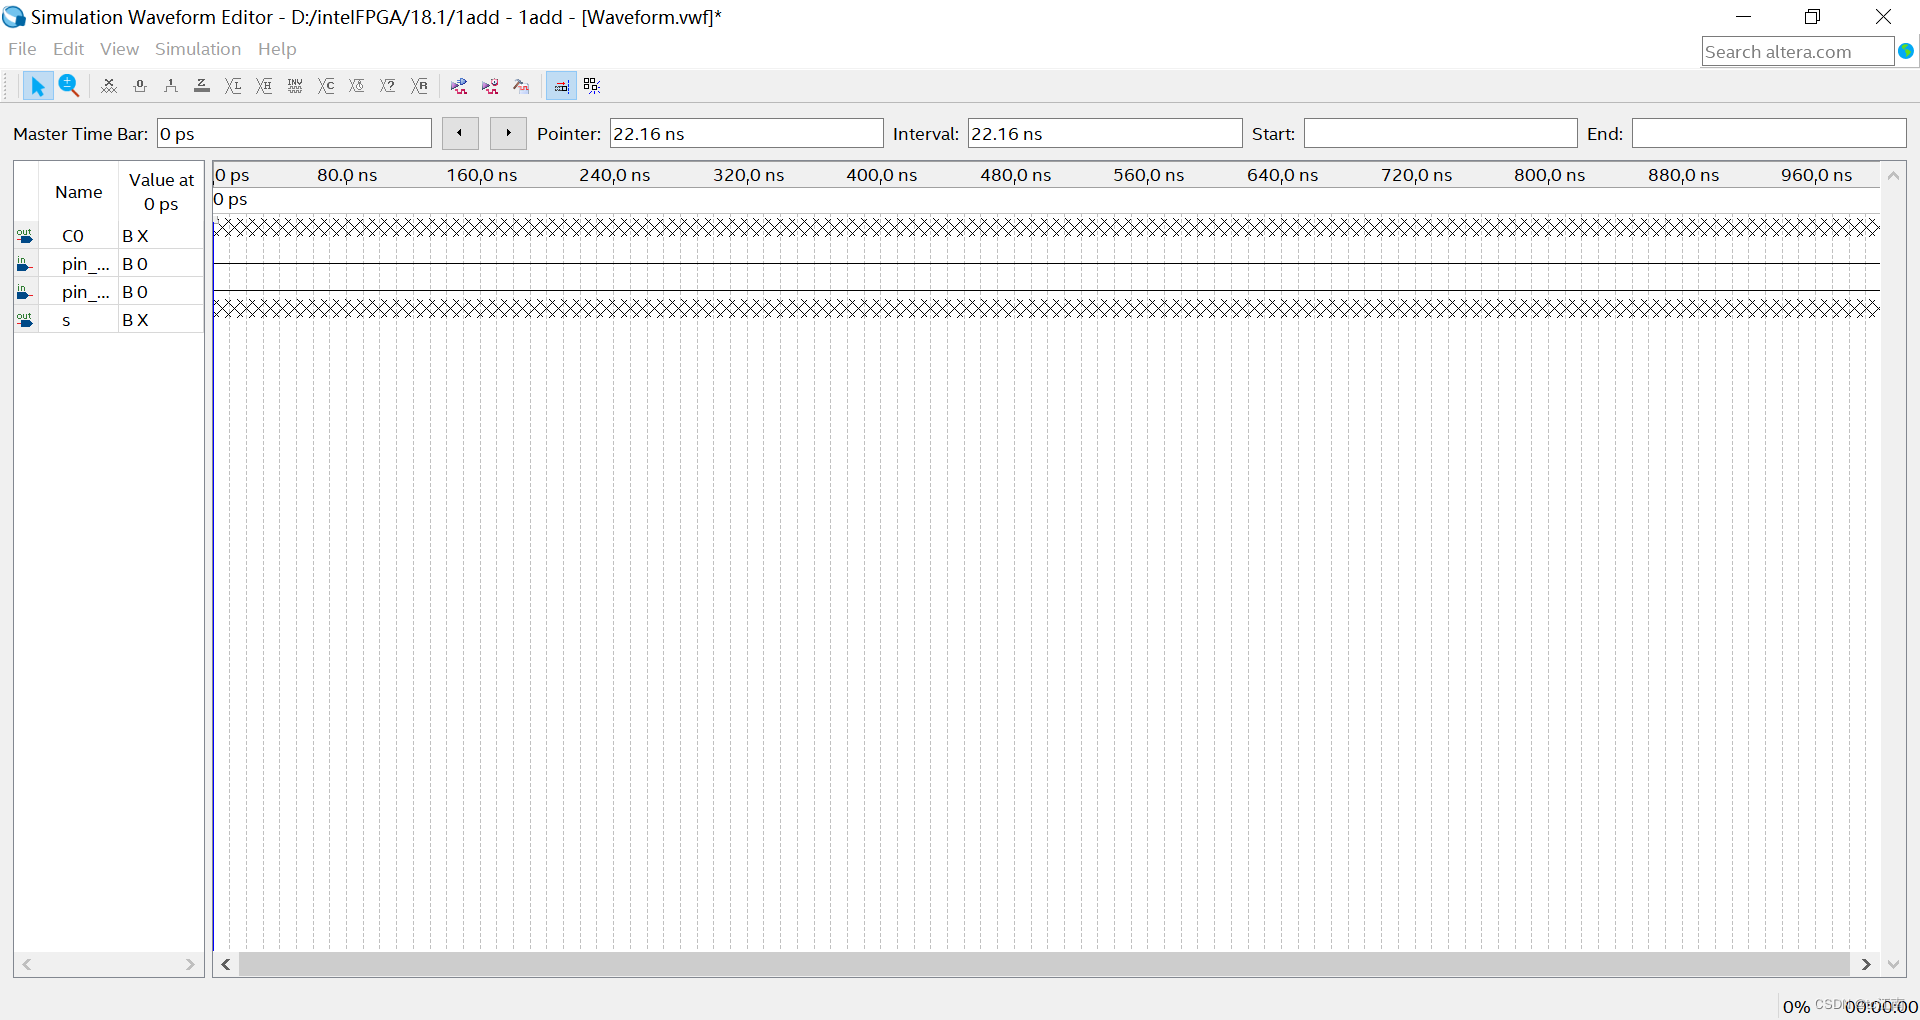Click the Interval value field
The height and width of the screenshot is (1020, 1920).
1105,134
